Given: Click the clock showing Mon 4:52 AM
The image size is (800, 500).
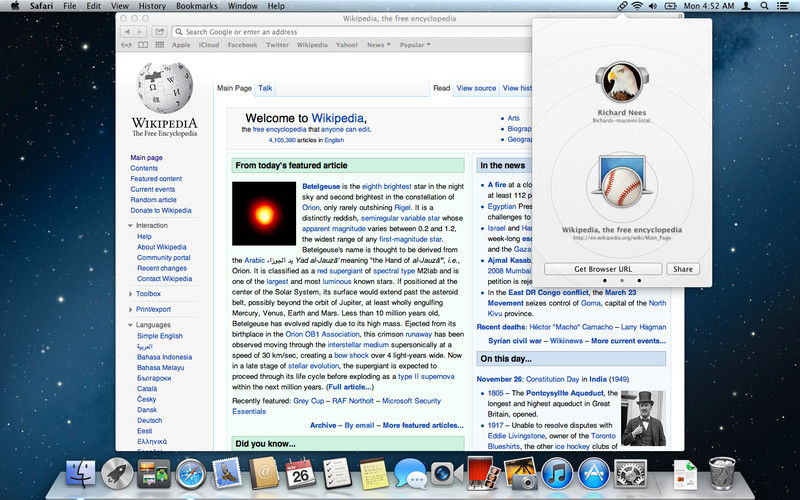Looking at the screenshot, I should 709,6.
